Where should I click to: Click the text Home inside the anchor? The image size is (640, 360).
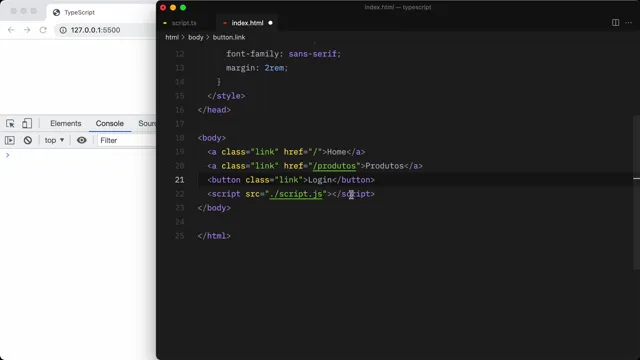coord(337,152)
